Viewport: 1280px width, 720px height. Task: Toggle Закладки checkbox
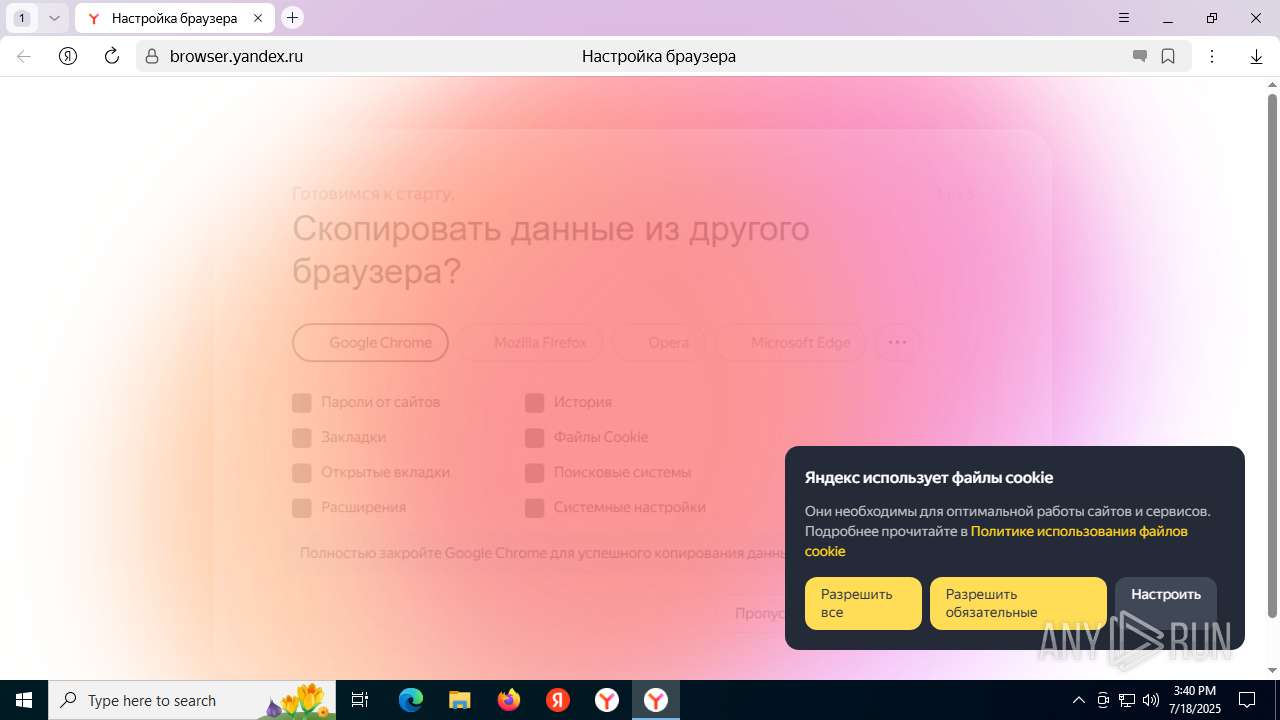coord(302,437)
